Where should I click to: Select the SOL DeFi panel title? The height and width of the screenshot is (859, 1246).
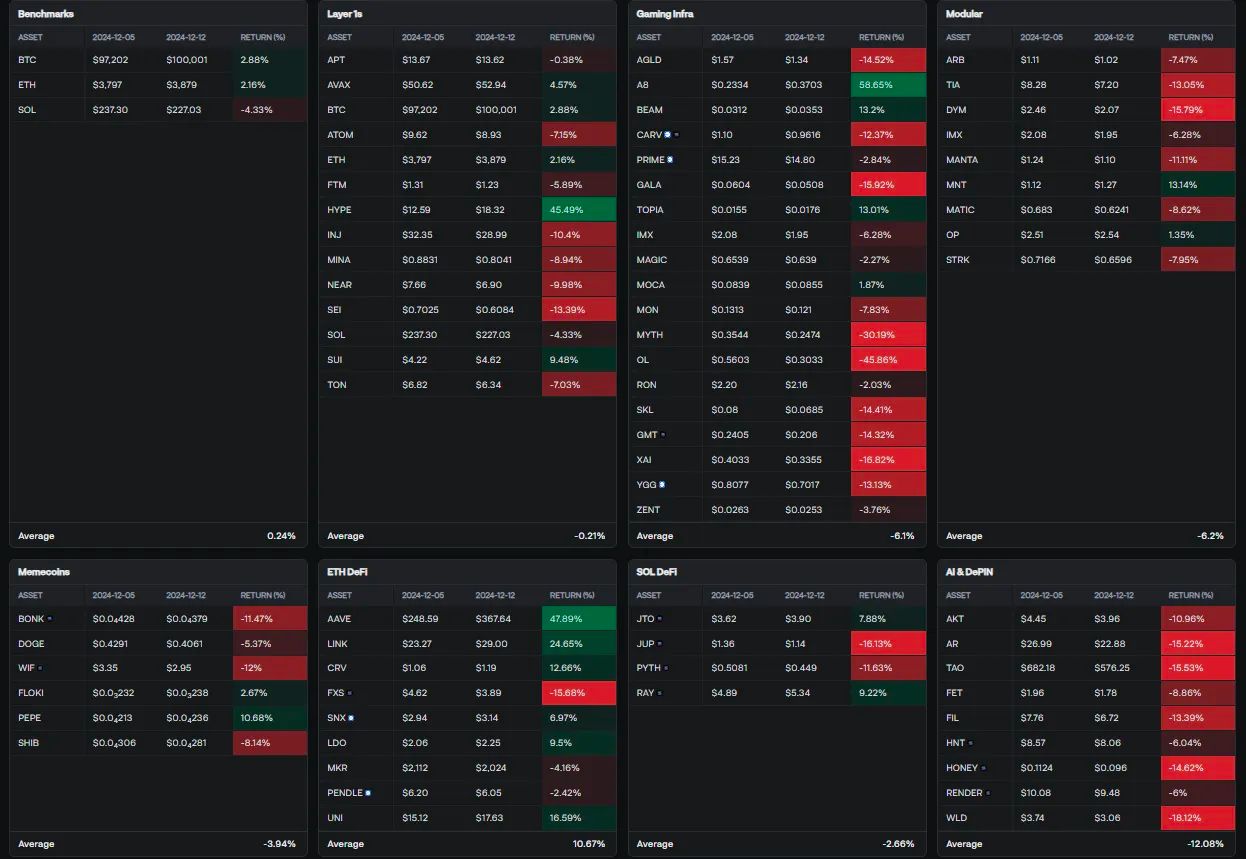pos(659,572)
